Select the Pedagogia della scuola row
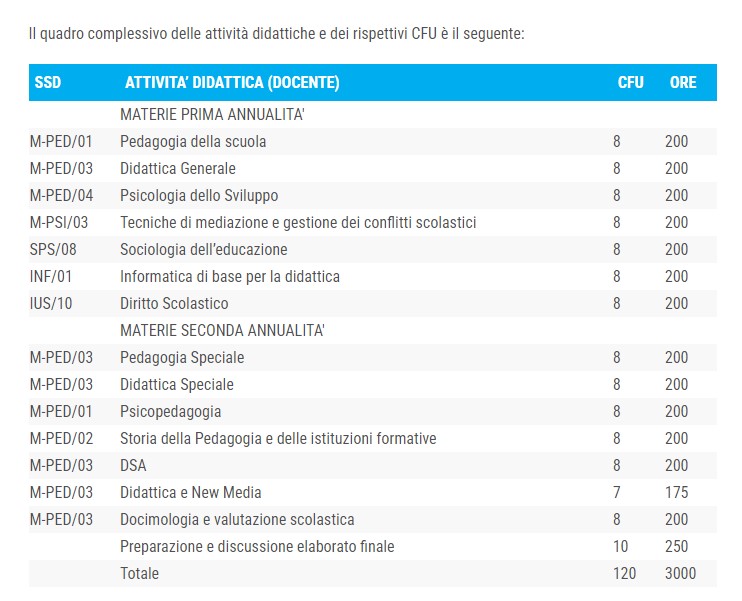 point(373,141)
